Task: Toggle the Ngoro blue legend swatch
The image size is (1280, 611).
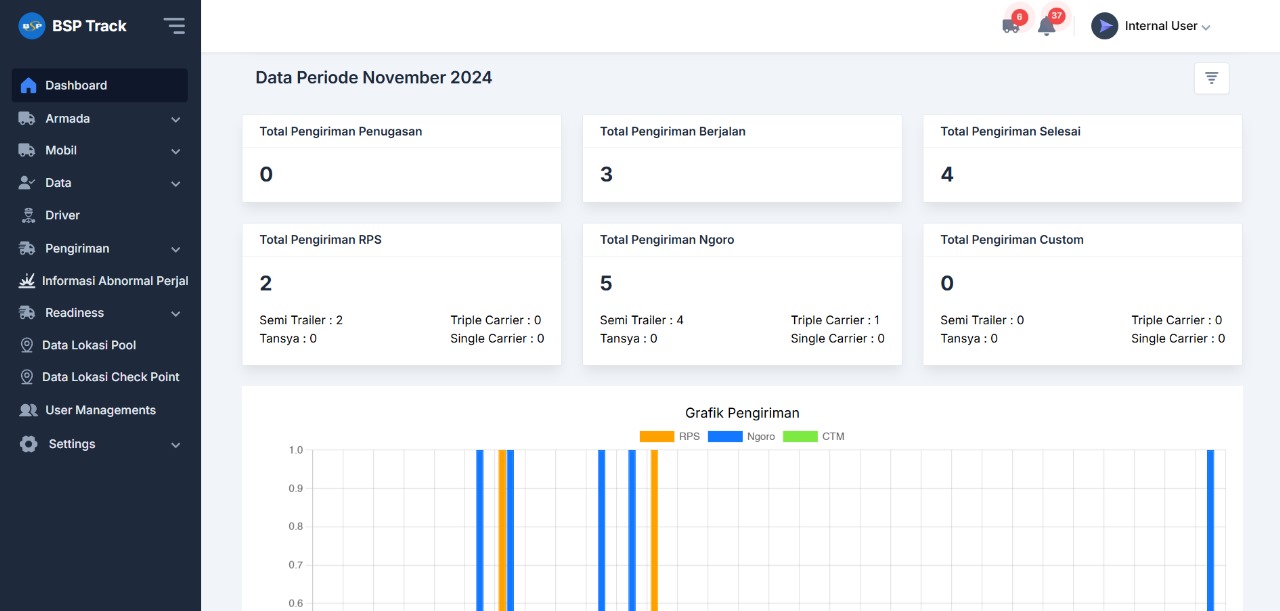Action: pos(725,436)
